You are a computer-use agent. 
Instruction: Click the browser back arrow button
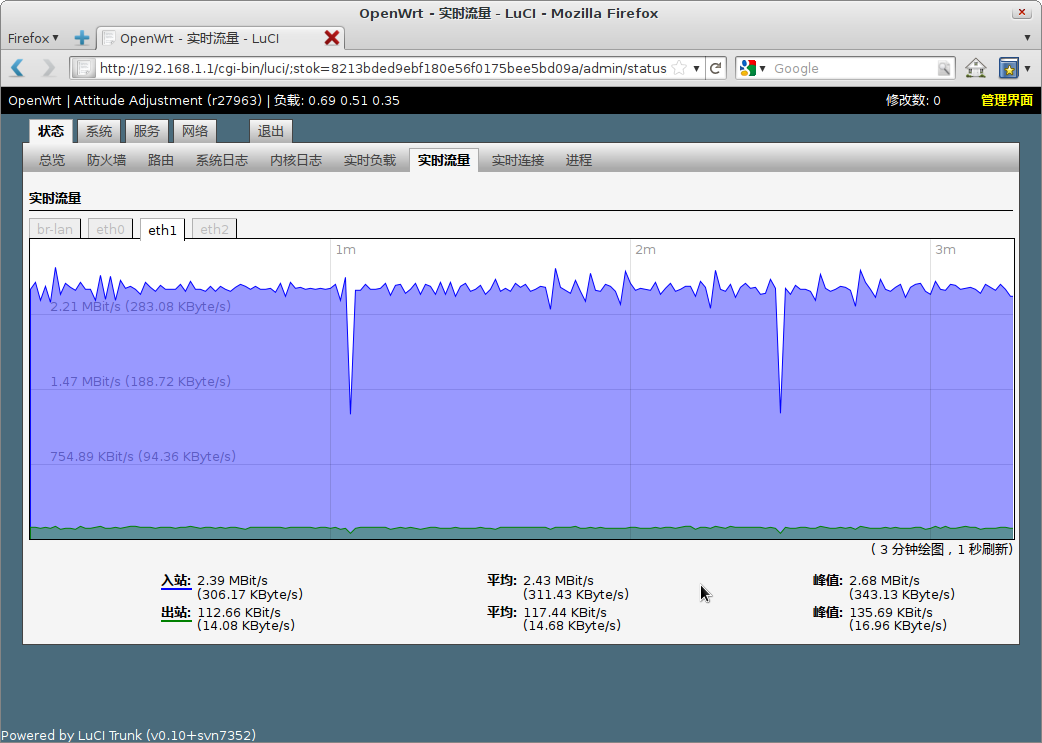click(x=17, y=68)
